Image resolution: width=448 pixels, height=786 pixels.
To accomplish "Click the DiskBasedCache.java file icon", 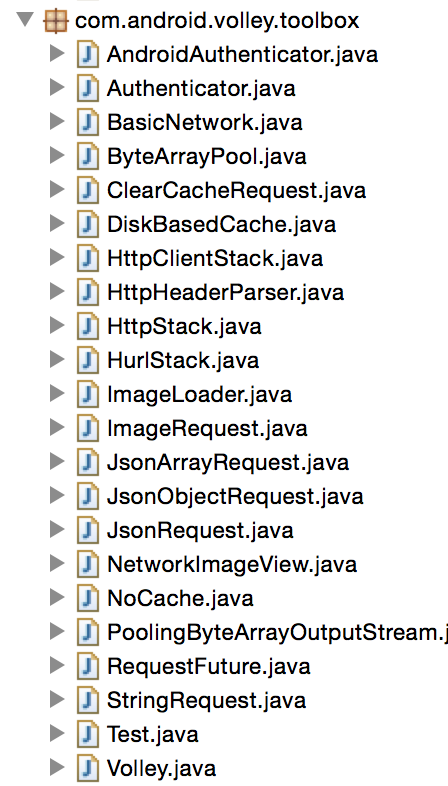I will (88, 225).
